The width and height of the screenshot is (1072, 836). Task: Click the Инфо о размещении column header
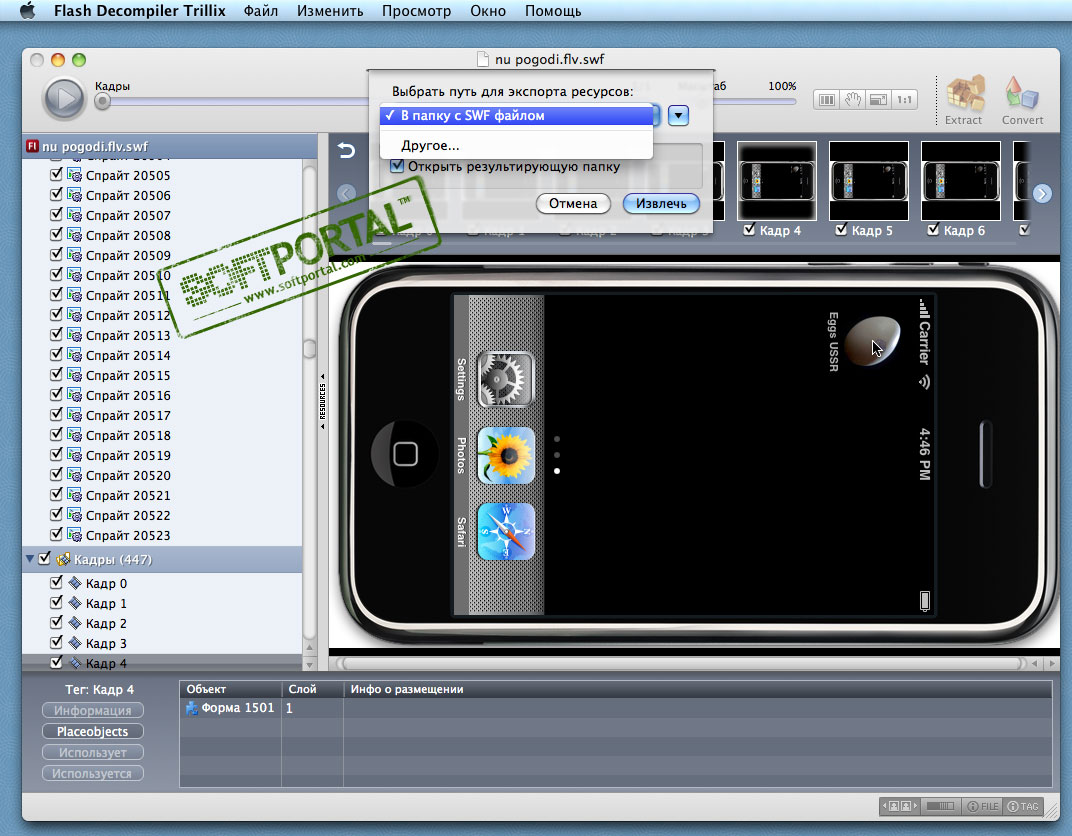click(697, 689)
